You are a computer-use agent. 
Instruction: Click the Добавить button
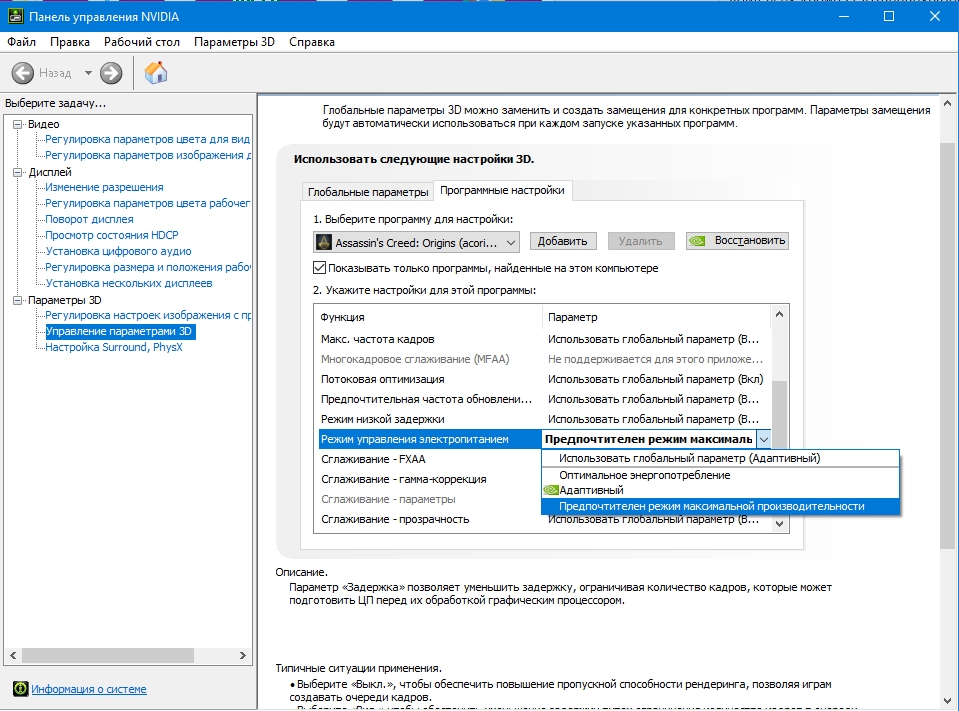coord(562,241)
